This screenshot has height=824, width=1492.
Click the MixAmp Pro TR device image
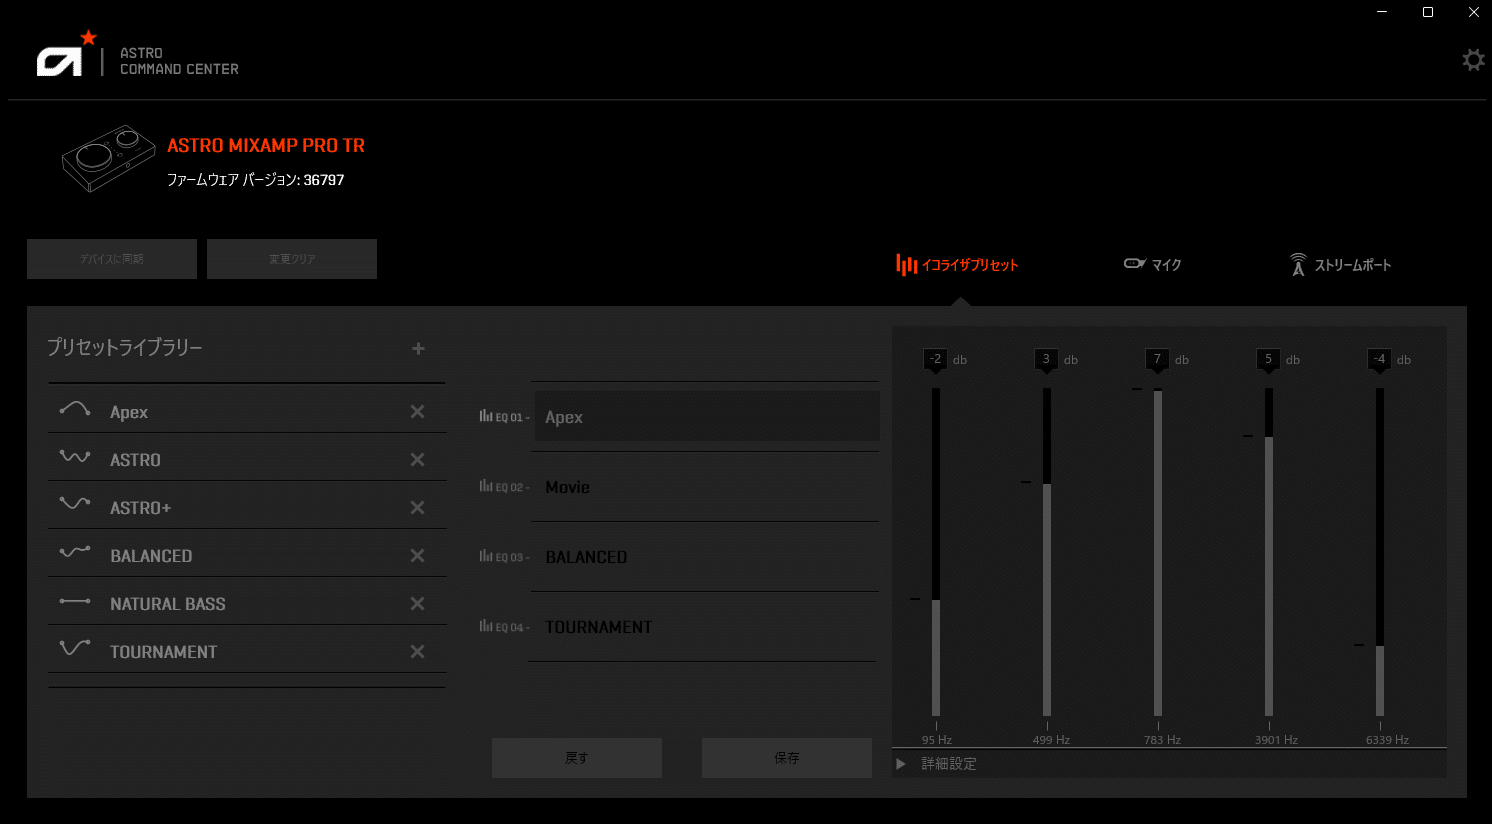(x=108, y=158)
